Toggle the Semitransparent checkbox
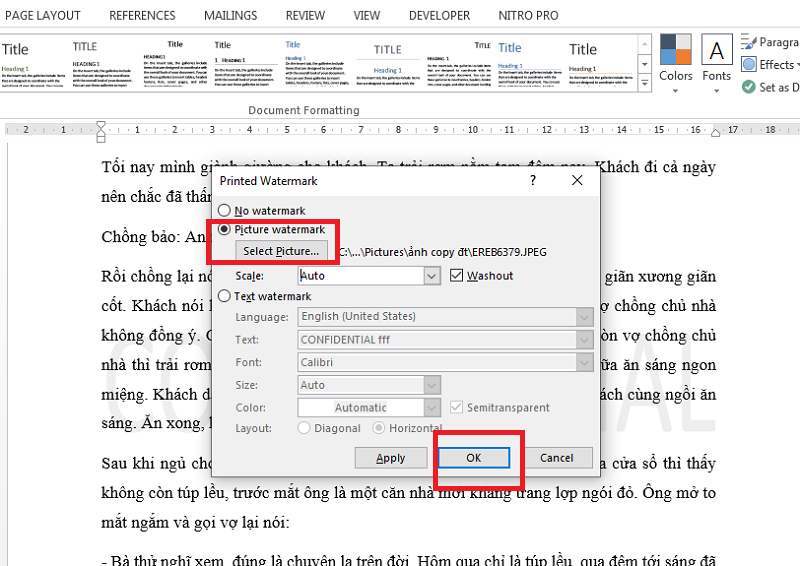The width and height of the screenshot is (800, 566). pyautogui.click(x=456, y=407)
